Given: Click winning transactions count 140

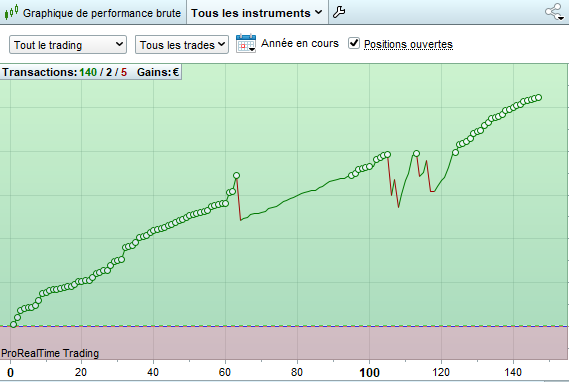Looking at the screenshot, I should (88, 72).
